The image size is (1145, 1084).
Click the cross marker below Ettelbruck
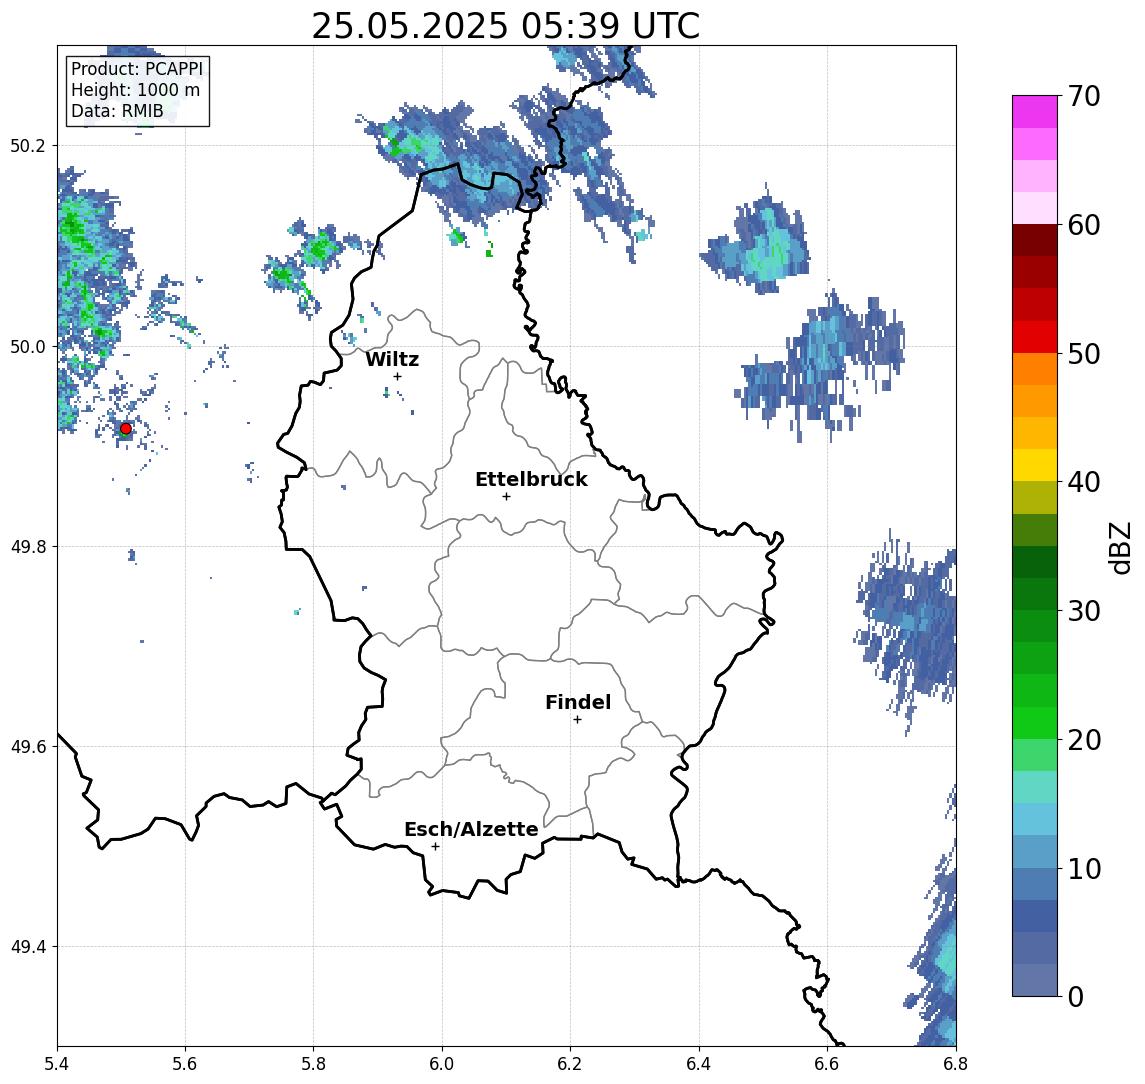pyautogui.click(x=506, y=497)
